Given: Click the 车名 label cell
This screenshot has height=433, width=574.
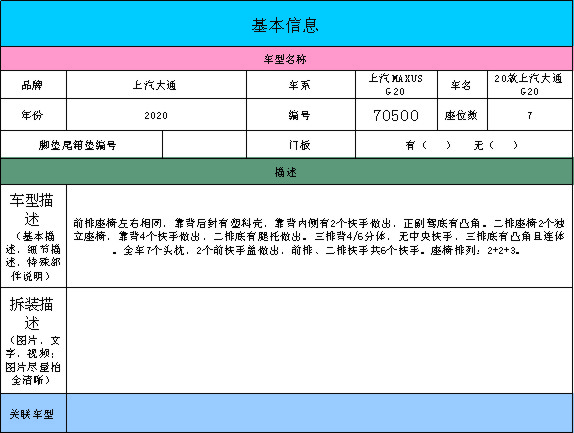Looking at the screenshot, I should pyautogui.click(x=462, y=85).
